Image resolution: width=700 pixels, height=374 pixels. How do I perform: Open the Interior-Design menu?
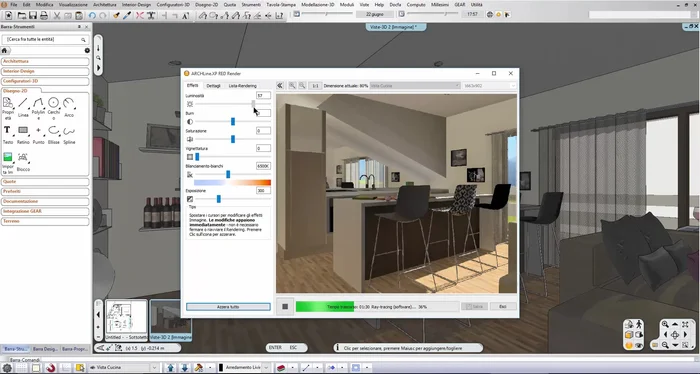coord(136,4)
